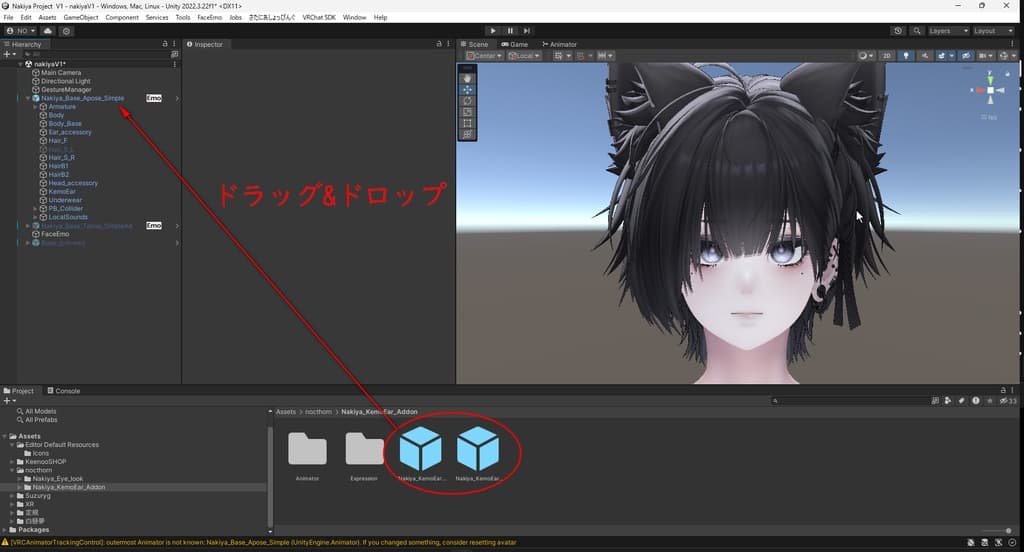
Task: Click the Hierarchy search-by-type icon
Action: pos(174,54)
